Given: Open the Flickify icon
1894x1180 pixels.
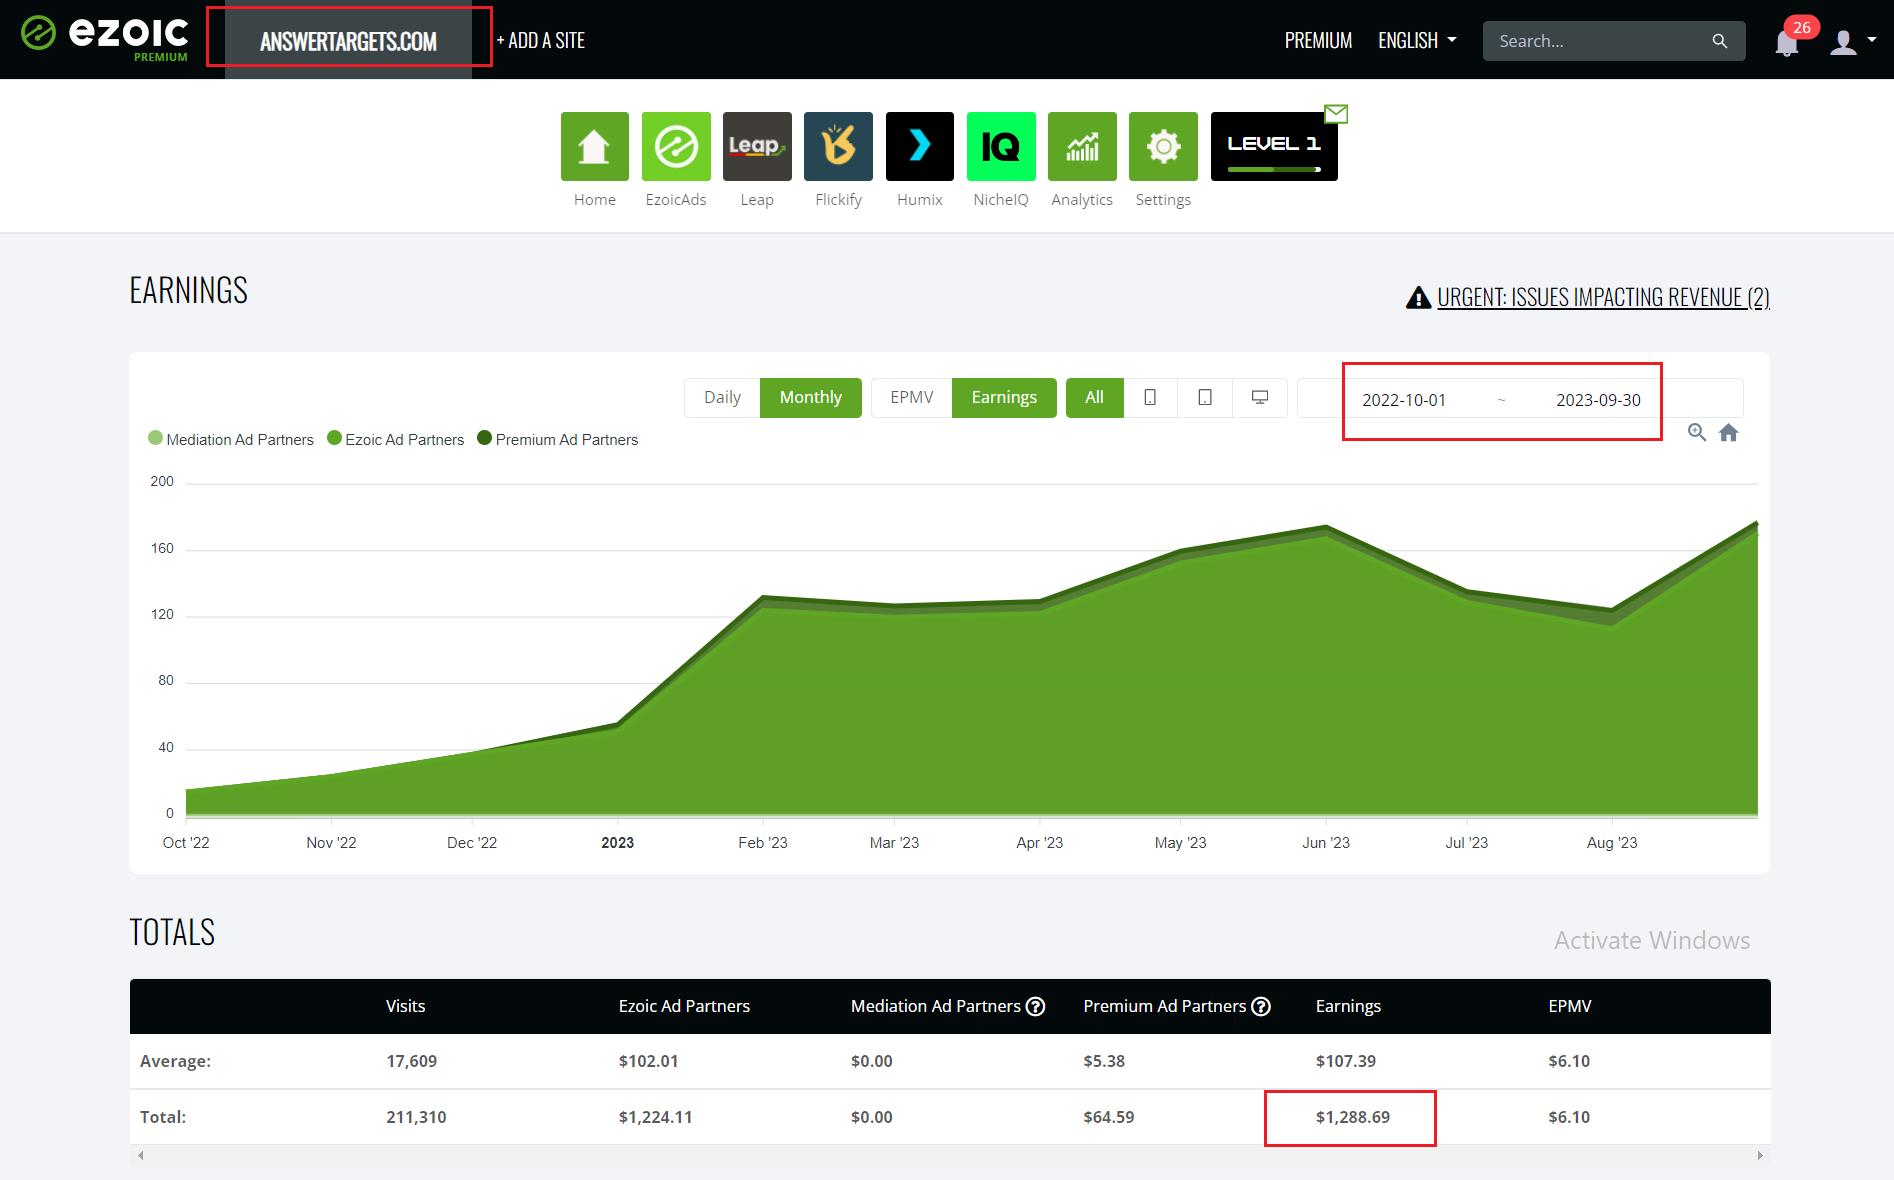Looking at the screenshot, I should tap(838, 146).
